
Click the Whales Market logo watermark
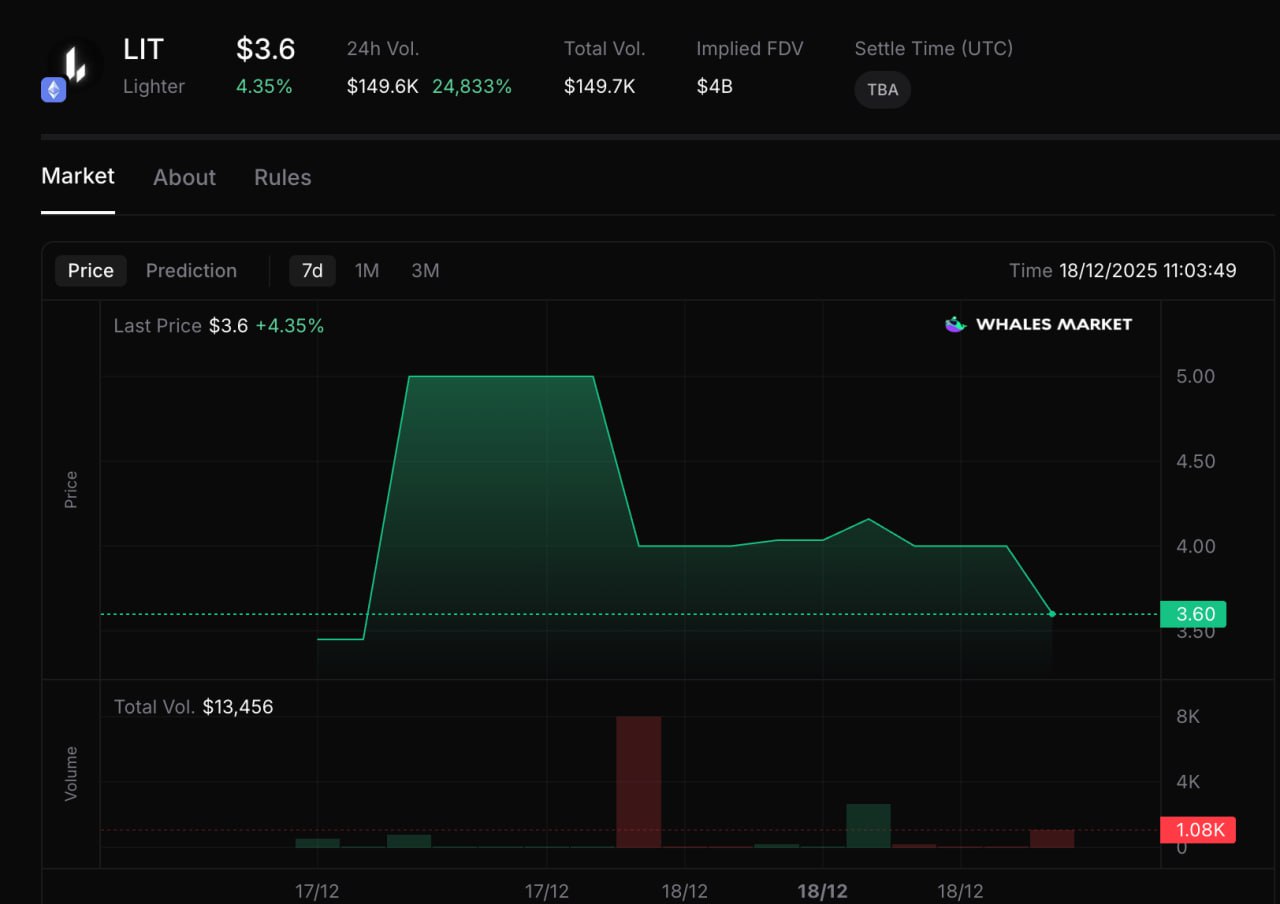pyautogui.click(x=1038, y=324)
